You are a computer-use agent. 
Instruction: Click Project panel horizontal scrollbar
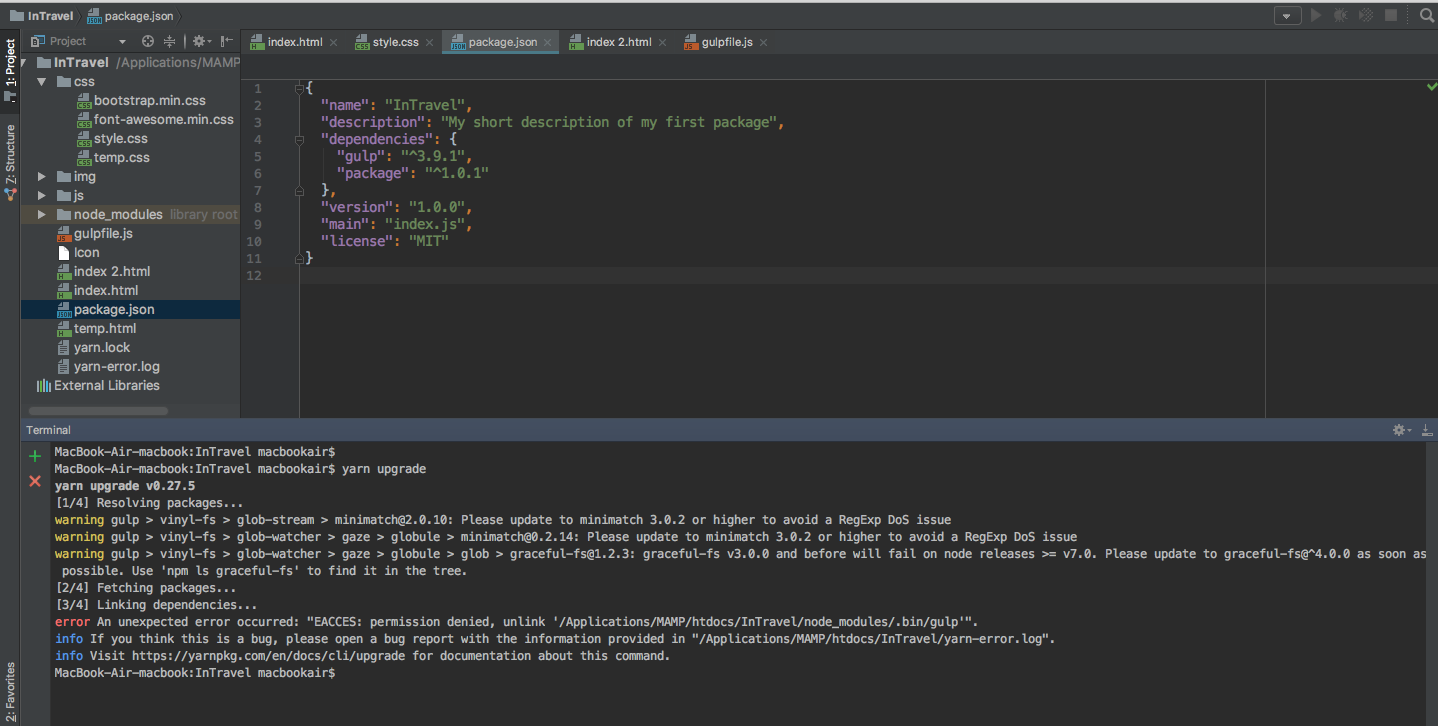98,410
